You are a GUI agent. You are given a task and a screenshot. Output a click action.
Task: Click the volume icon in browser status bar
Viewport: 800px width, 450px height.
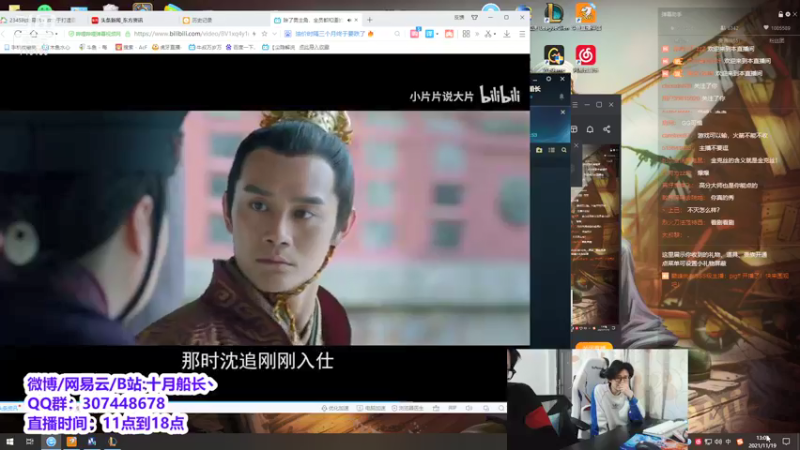click(x=469, y=408)
